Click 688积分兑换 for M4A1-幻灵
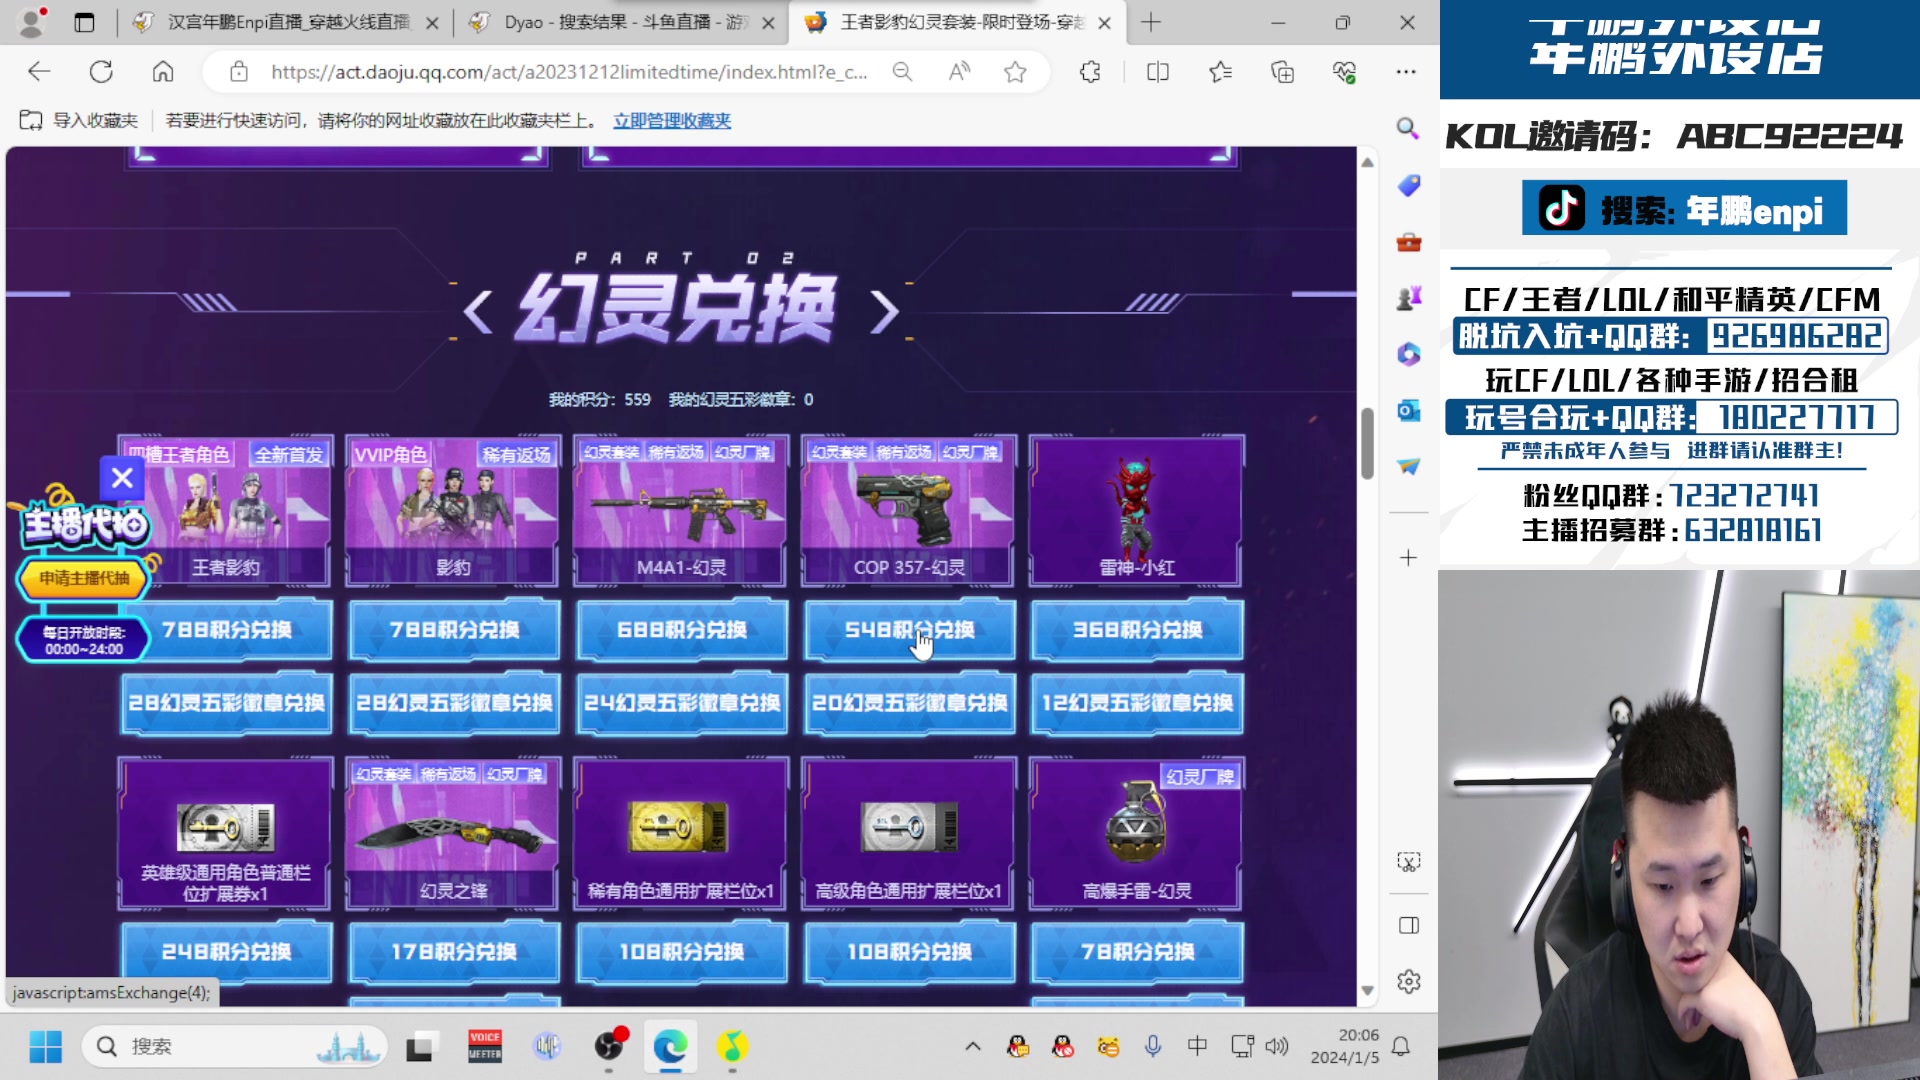Viewport: 1920px width, 1080px height. 682,629
